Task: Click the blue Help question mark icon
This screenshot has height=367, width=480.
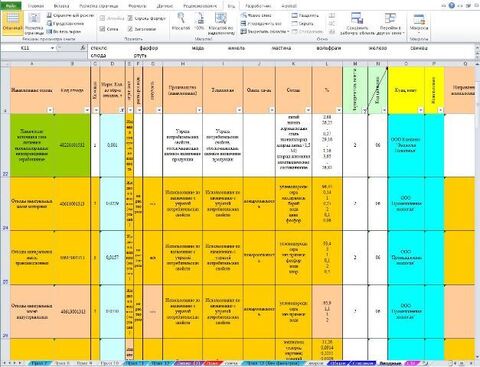Action: (x=452, y=5)
